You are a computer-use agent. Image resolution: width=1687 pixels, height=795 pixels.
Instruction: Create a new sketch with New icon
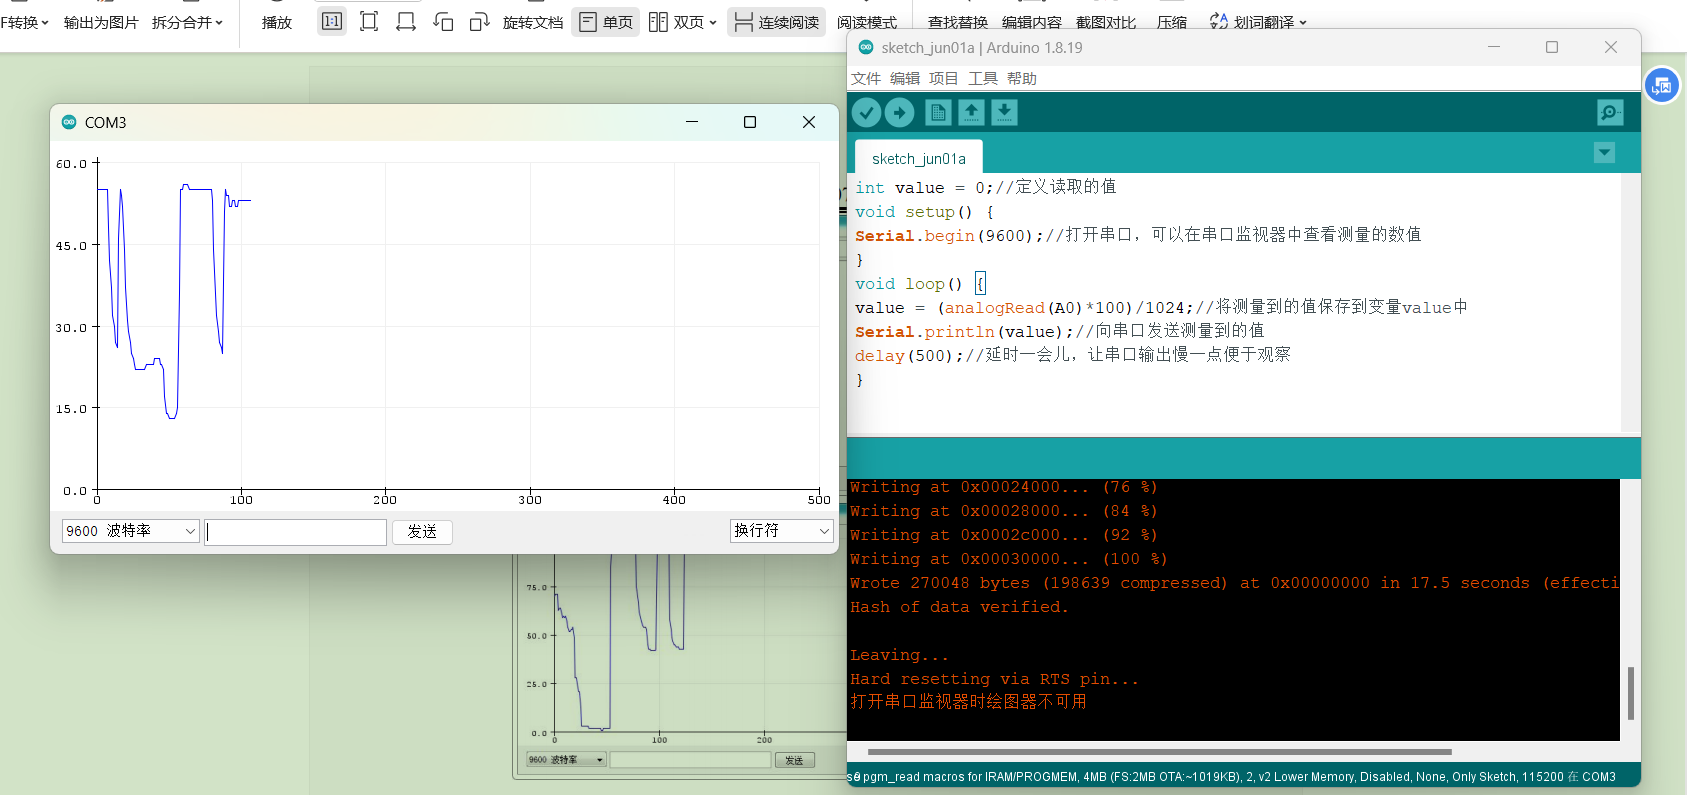[x=938, y=113]
